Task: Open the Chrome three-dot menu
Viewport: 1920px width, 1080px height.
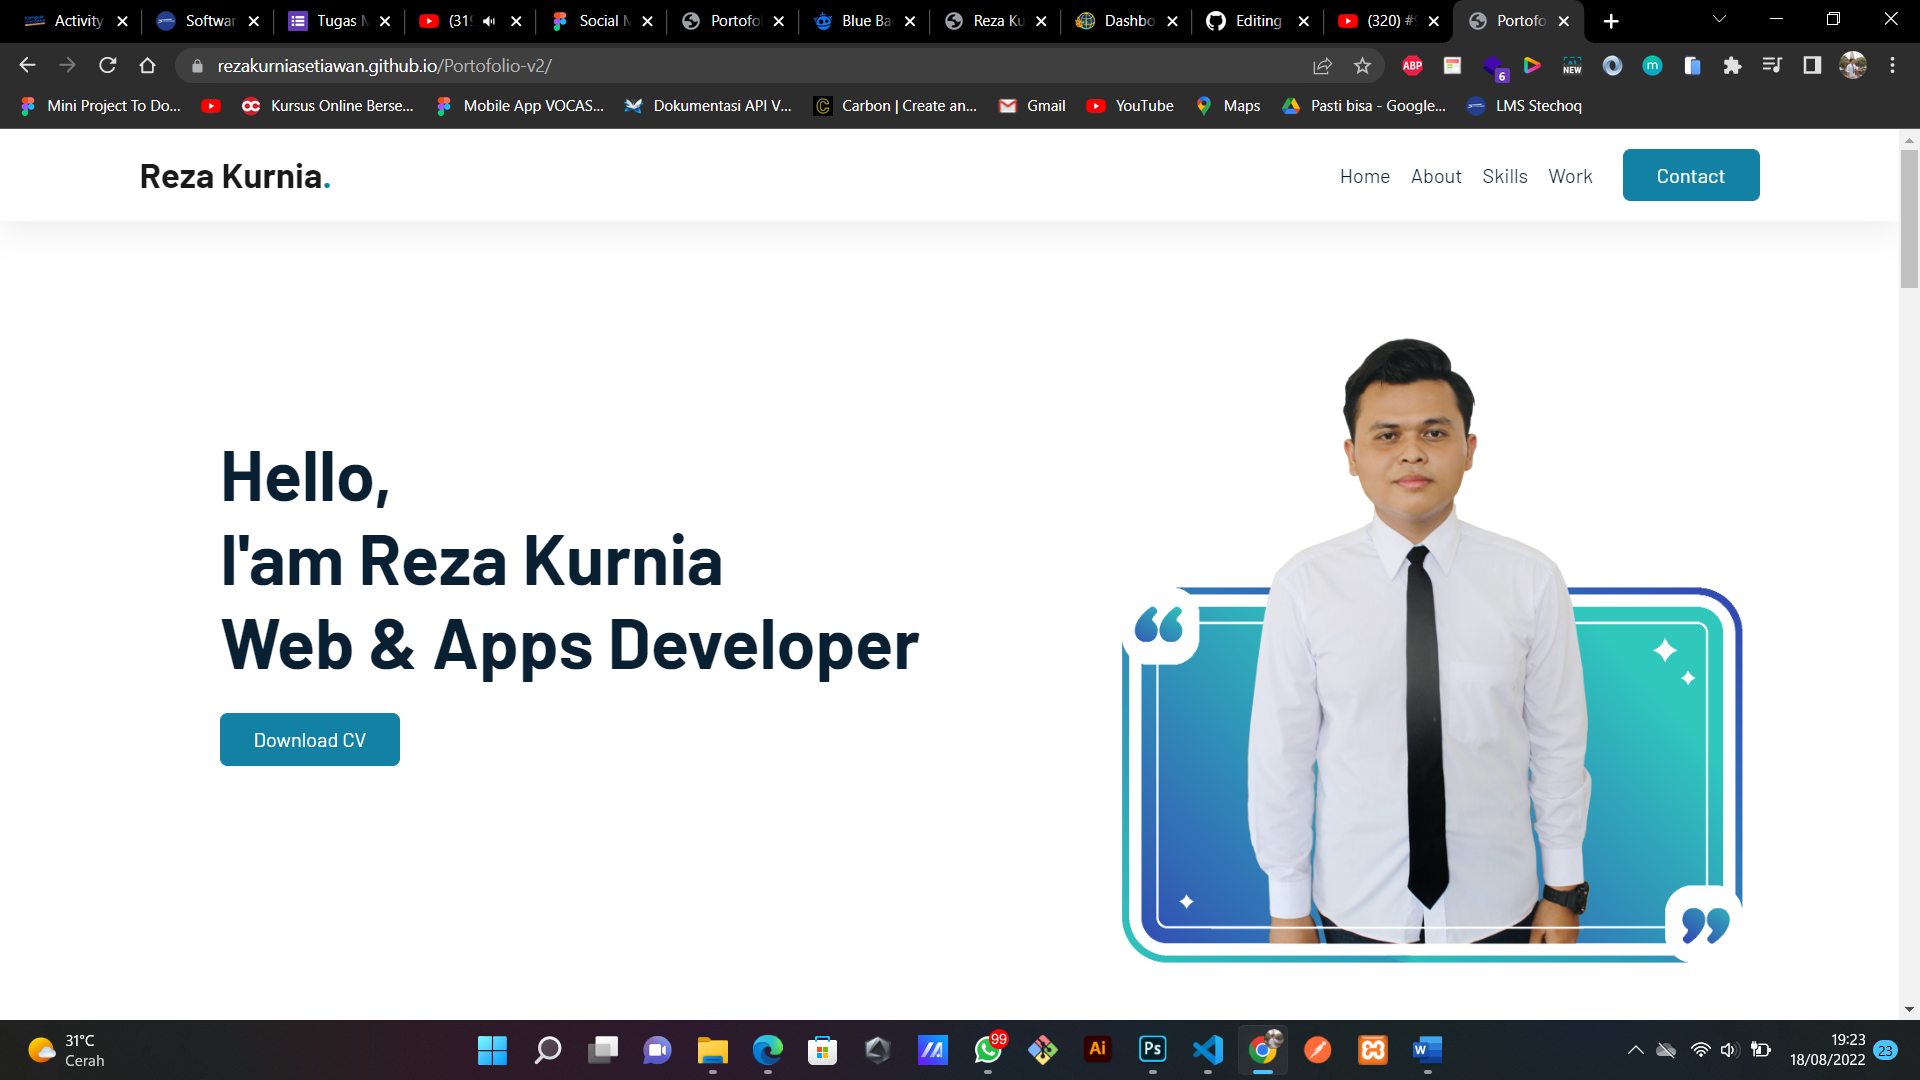Action: coord(1892,65)
